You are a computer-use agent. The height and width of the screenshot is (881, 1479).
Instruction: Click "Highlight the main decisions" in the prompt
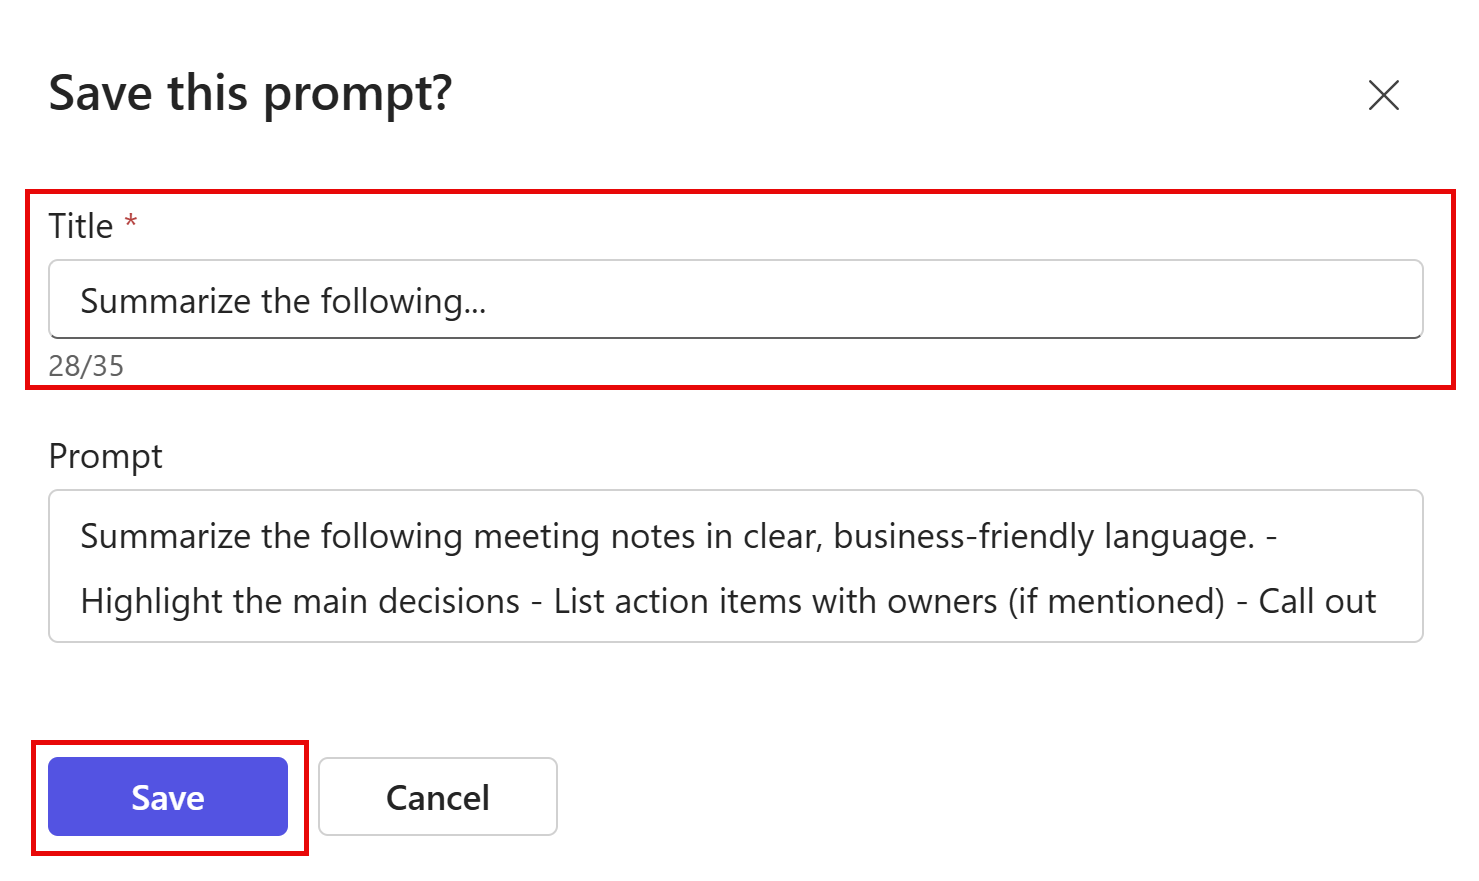300,601
